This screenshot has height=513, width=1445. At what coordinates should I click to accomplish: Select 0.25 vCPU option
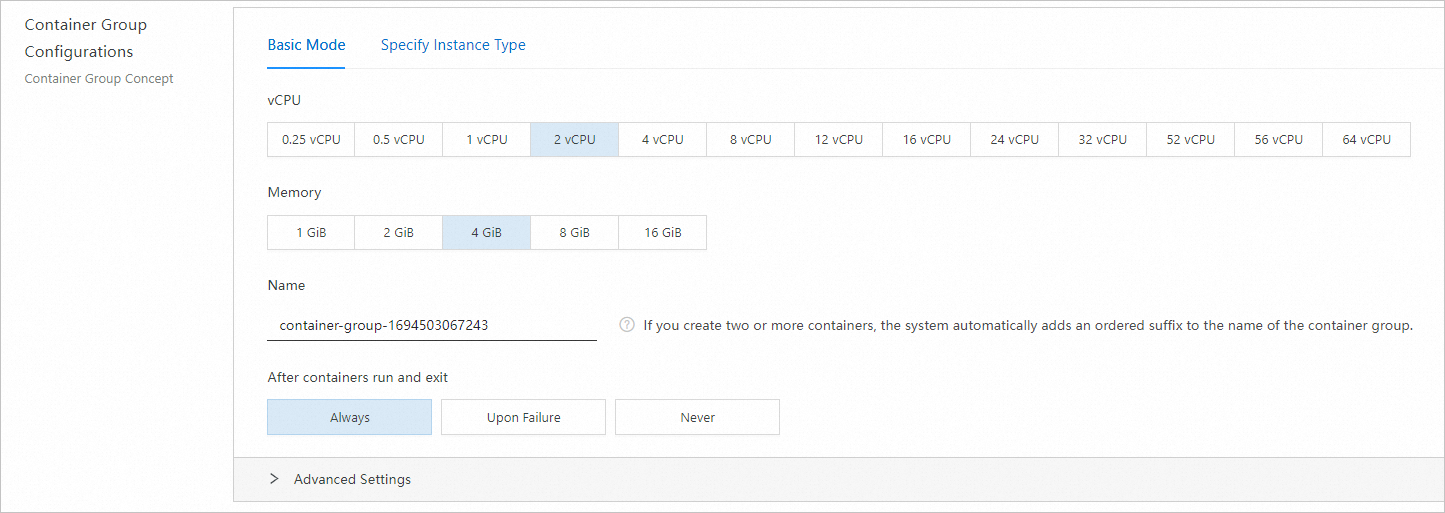(x=311, y=140)
